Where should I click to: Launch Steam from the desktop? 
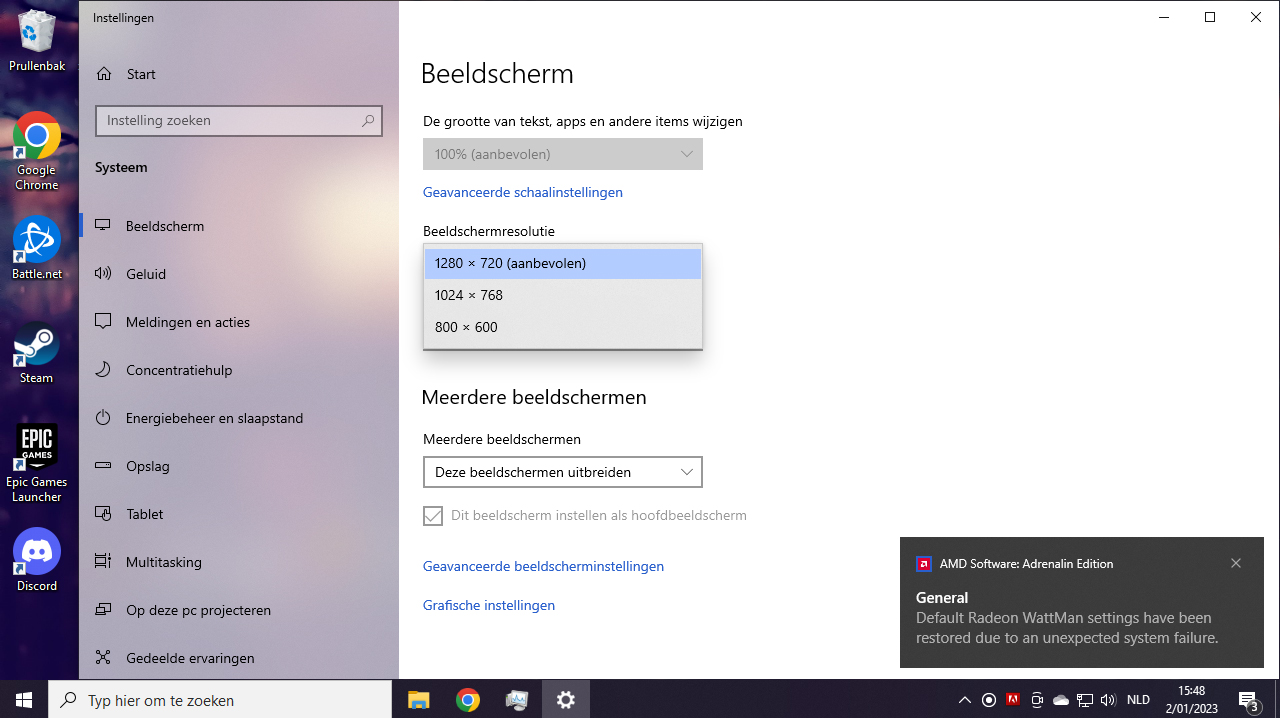click(x=37, y=353)
